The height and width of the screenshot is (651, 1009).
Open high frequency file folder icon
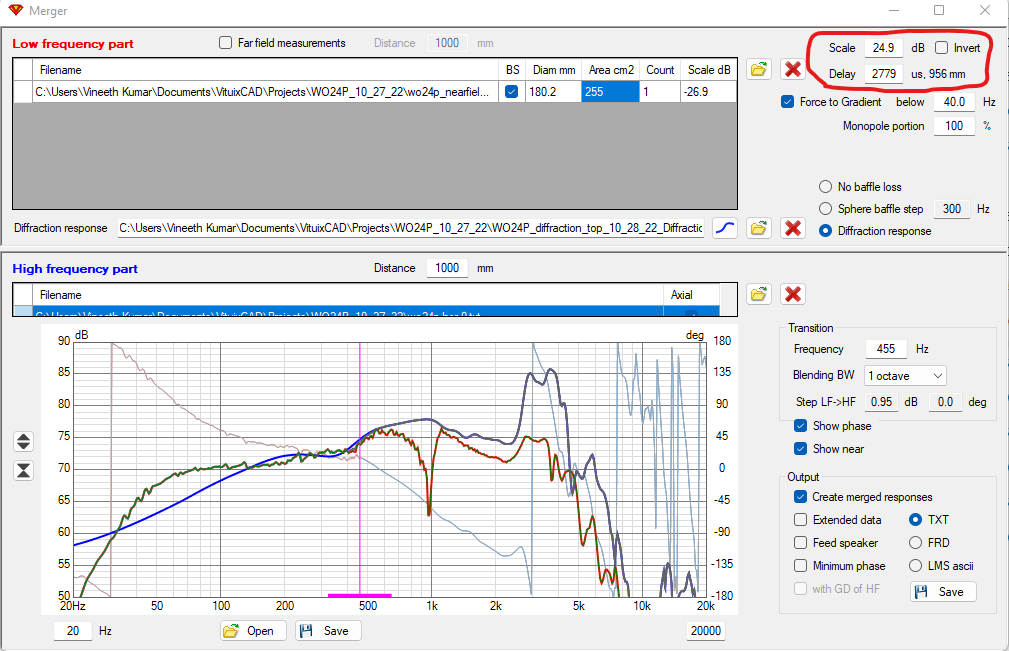click(x=759, y=294)
